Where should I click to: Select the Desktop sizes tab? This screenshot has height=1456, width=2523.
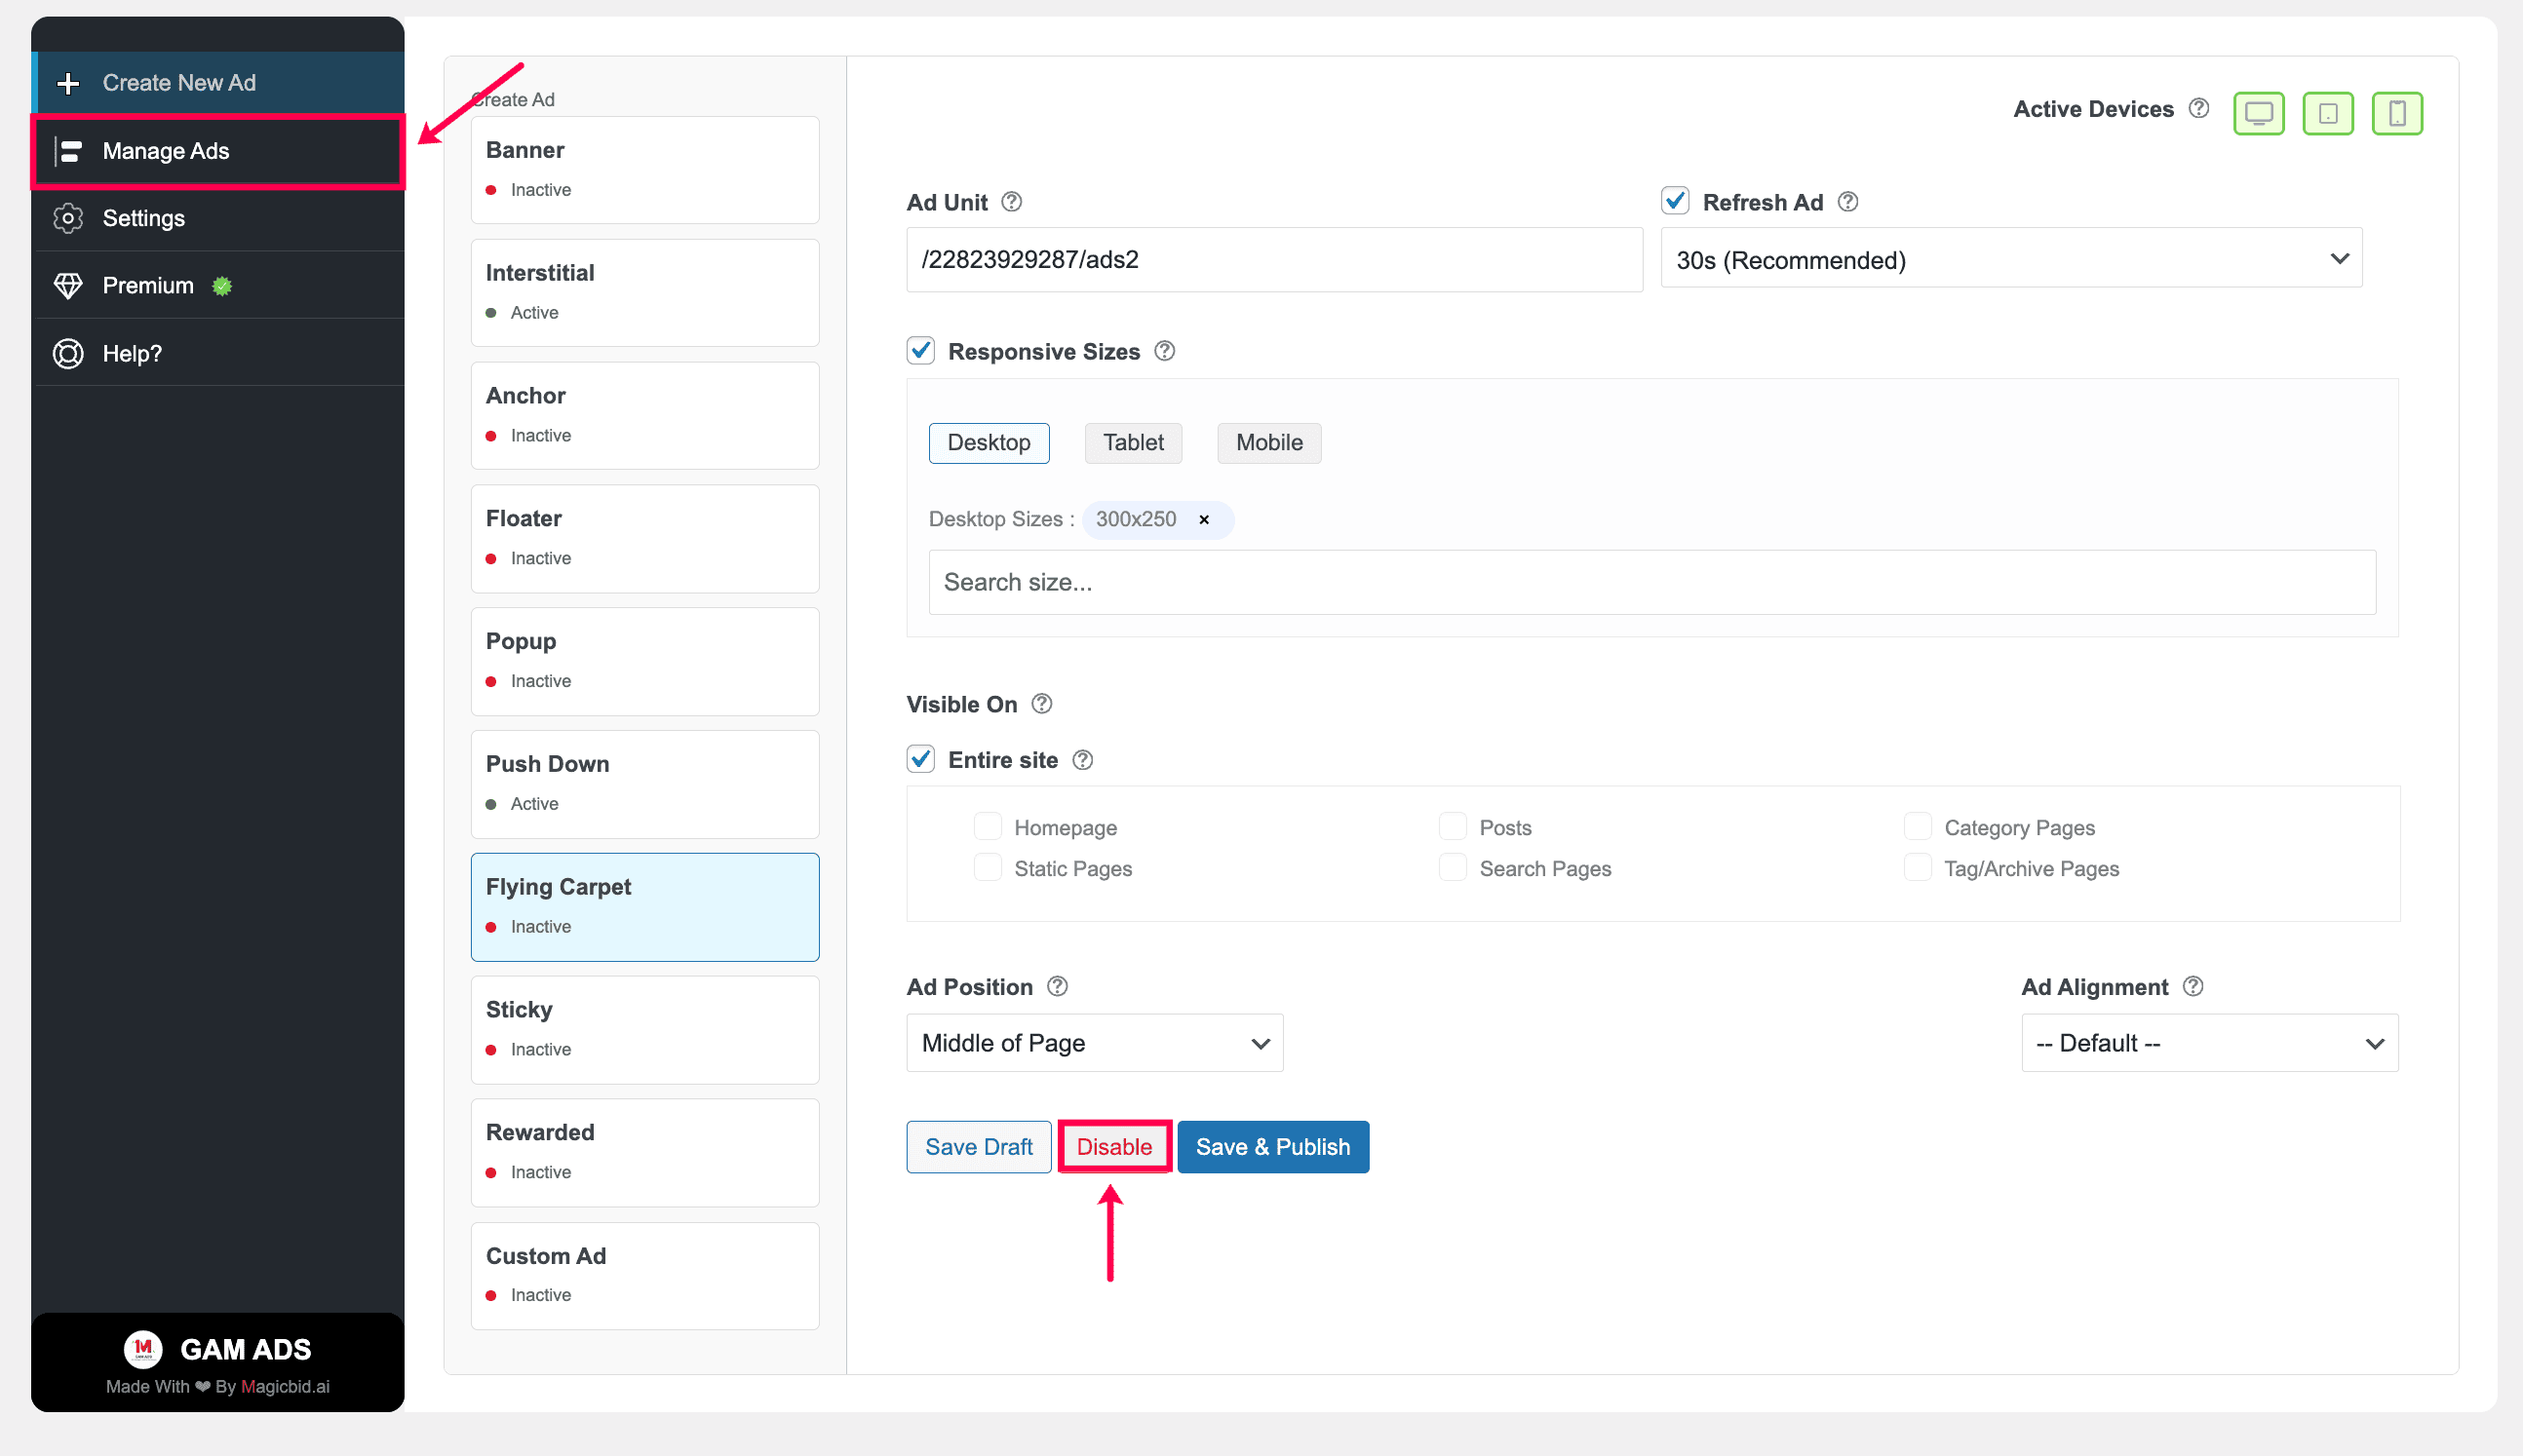[x=989, y=443]
